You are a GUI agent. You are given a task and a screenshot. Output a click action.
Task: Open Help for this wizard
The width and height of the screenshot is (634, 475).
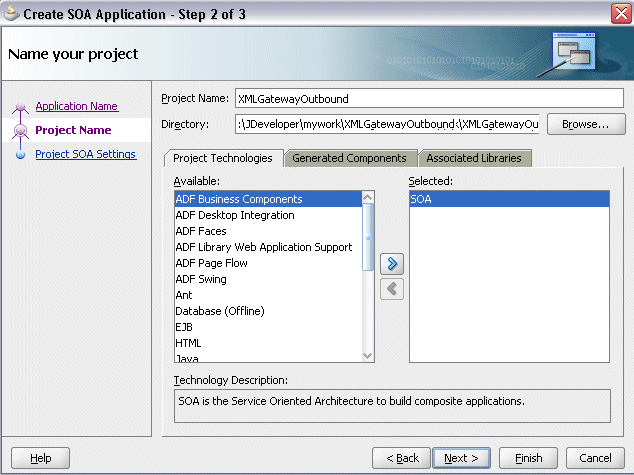point(40,458)
